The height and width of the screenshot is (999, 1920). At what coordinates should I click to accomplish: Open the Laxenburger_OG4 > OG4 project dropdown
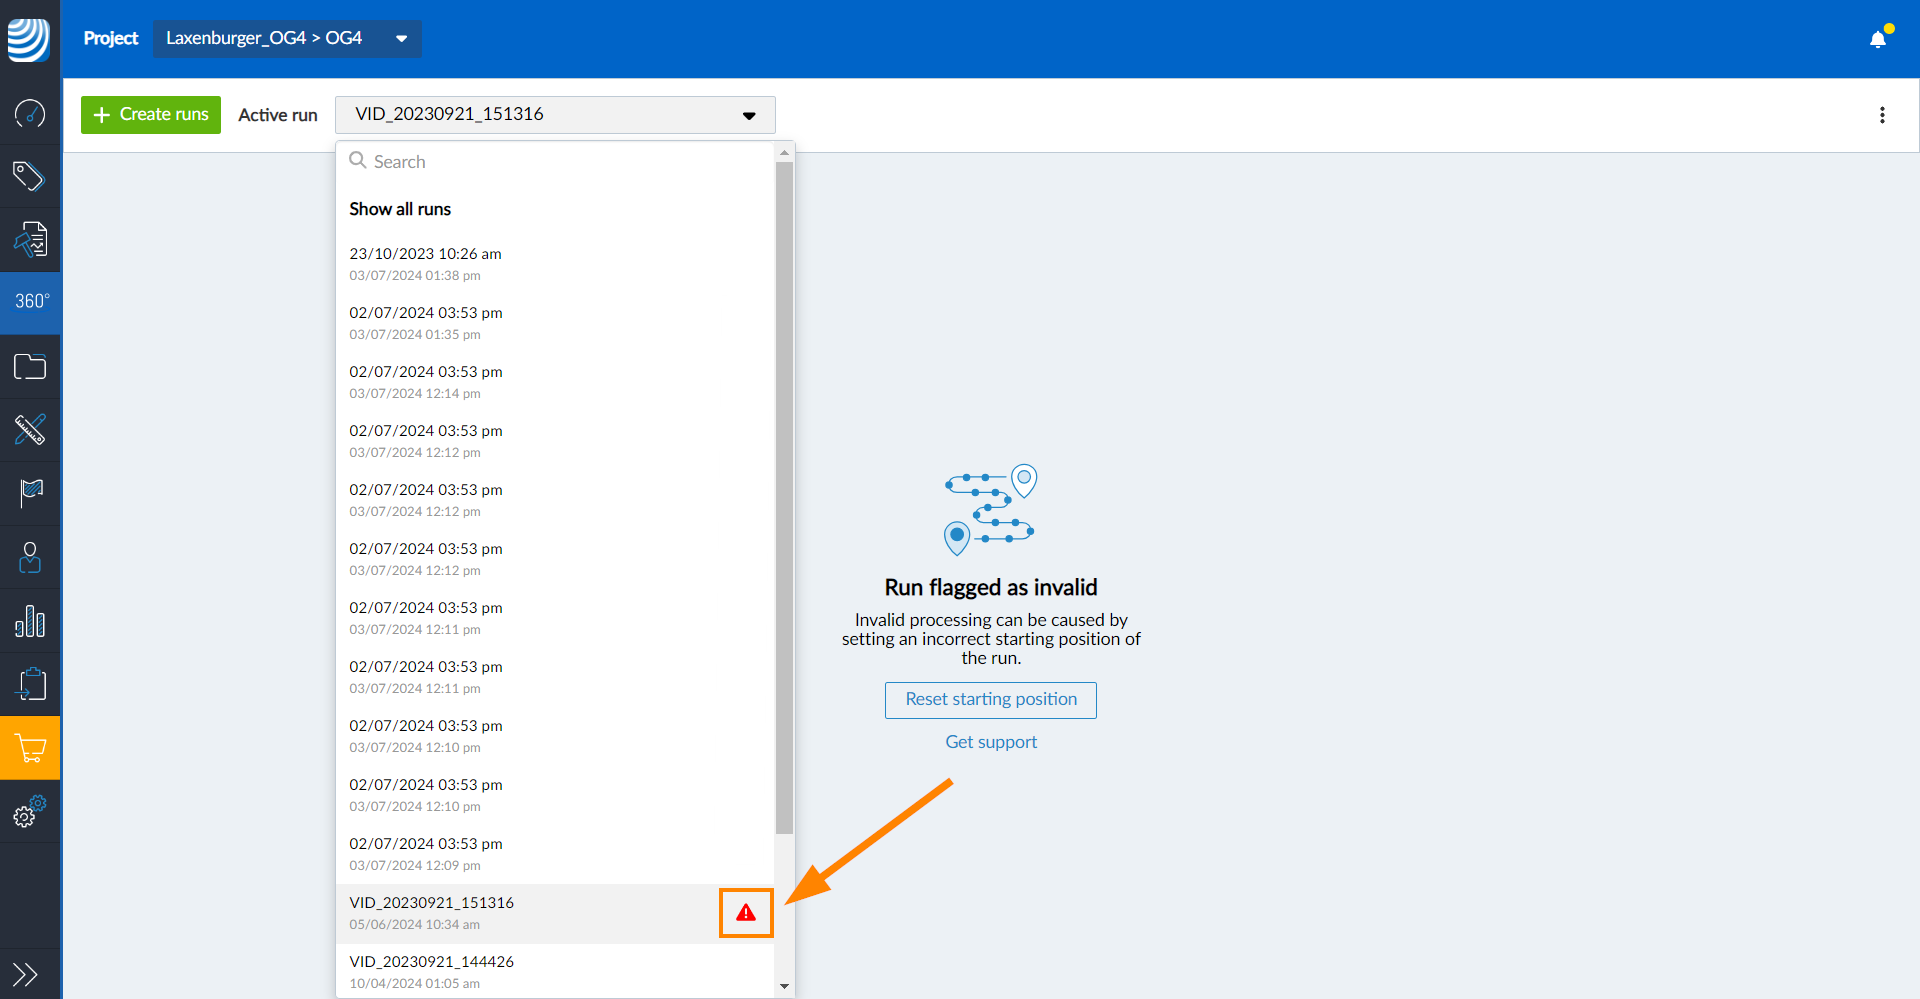(x=287, y=38)
